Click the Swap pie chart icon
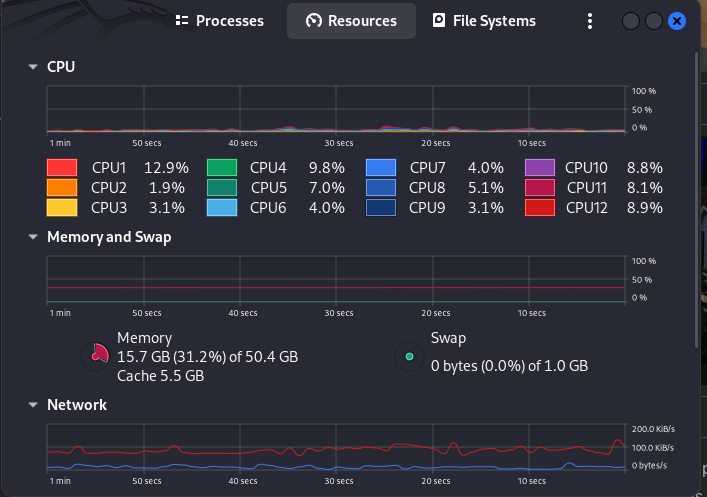This screenshot has height=497, width=707. pos(409,356)
